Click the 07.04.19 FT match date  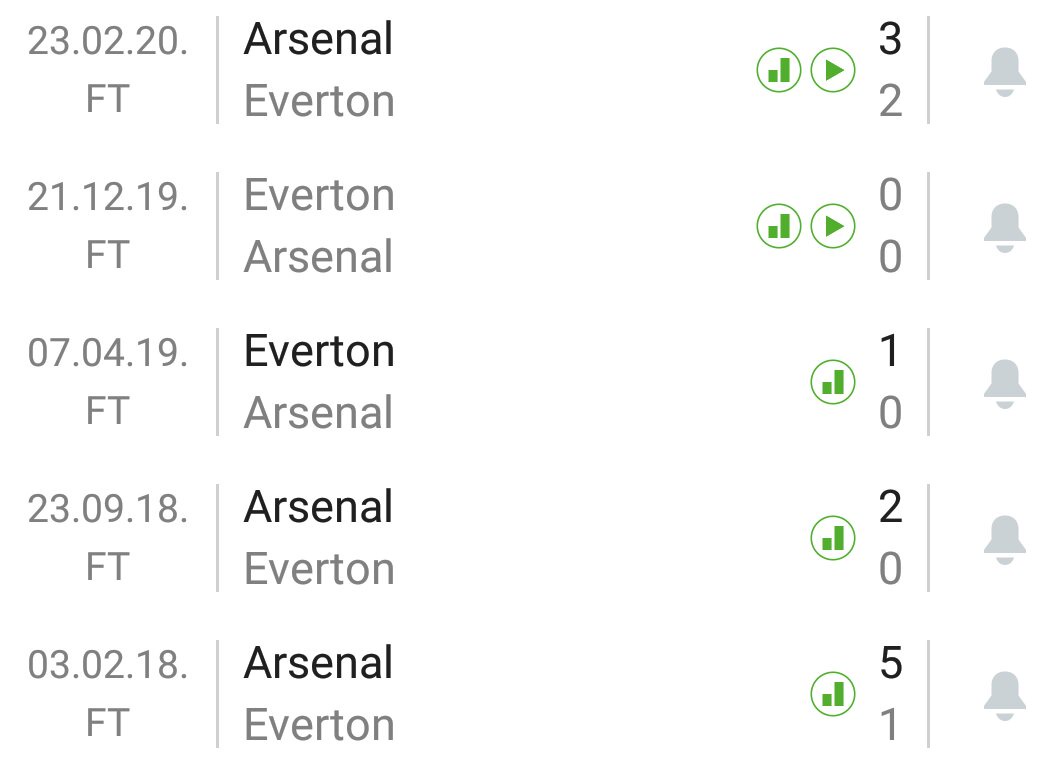[x=107, y=383]
